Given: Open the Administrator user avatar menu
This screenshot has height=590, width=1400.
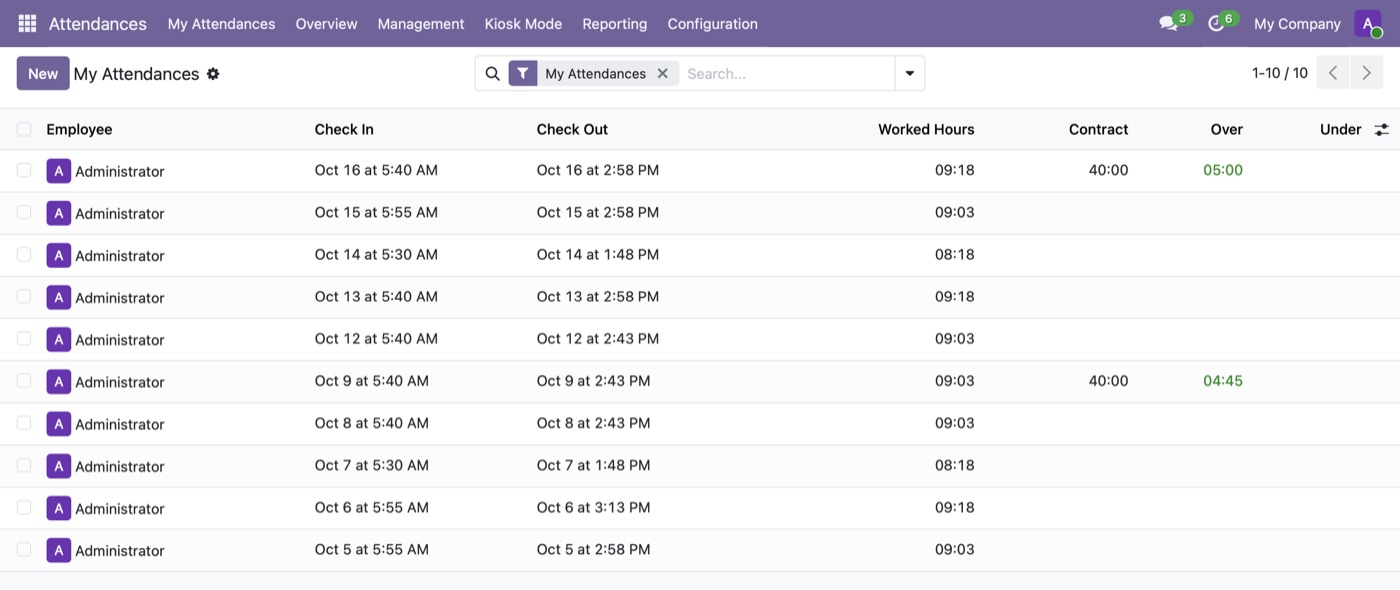Looking at the screenshot, I should [1368, 23].
